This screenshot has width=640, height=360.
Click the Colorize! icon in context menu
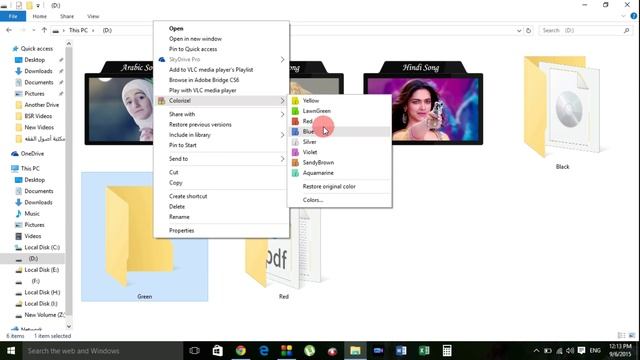[x=162, y=101]
